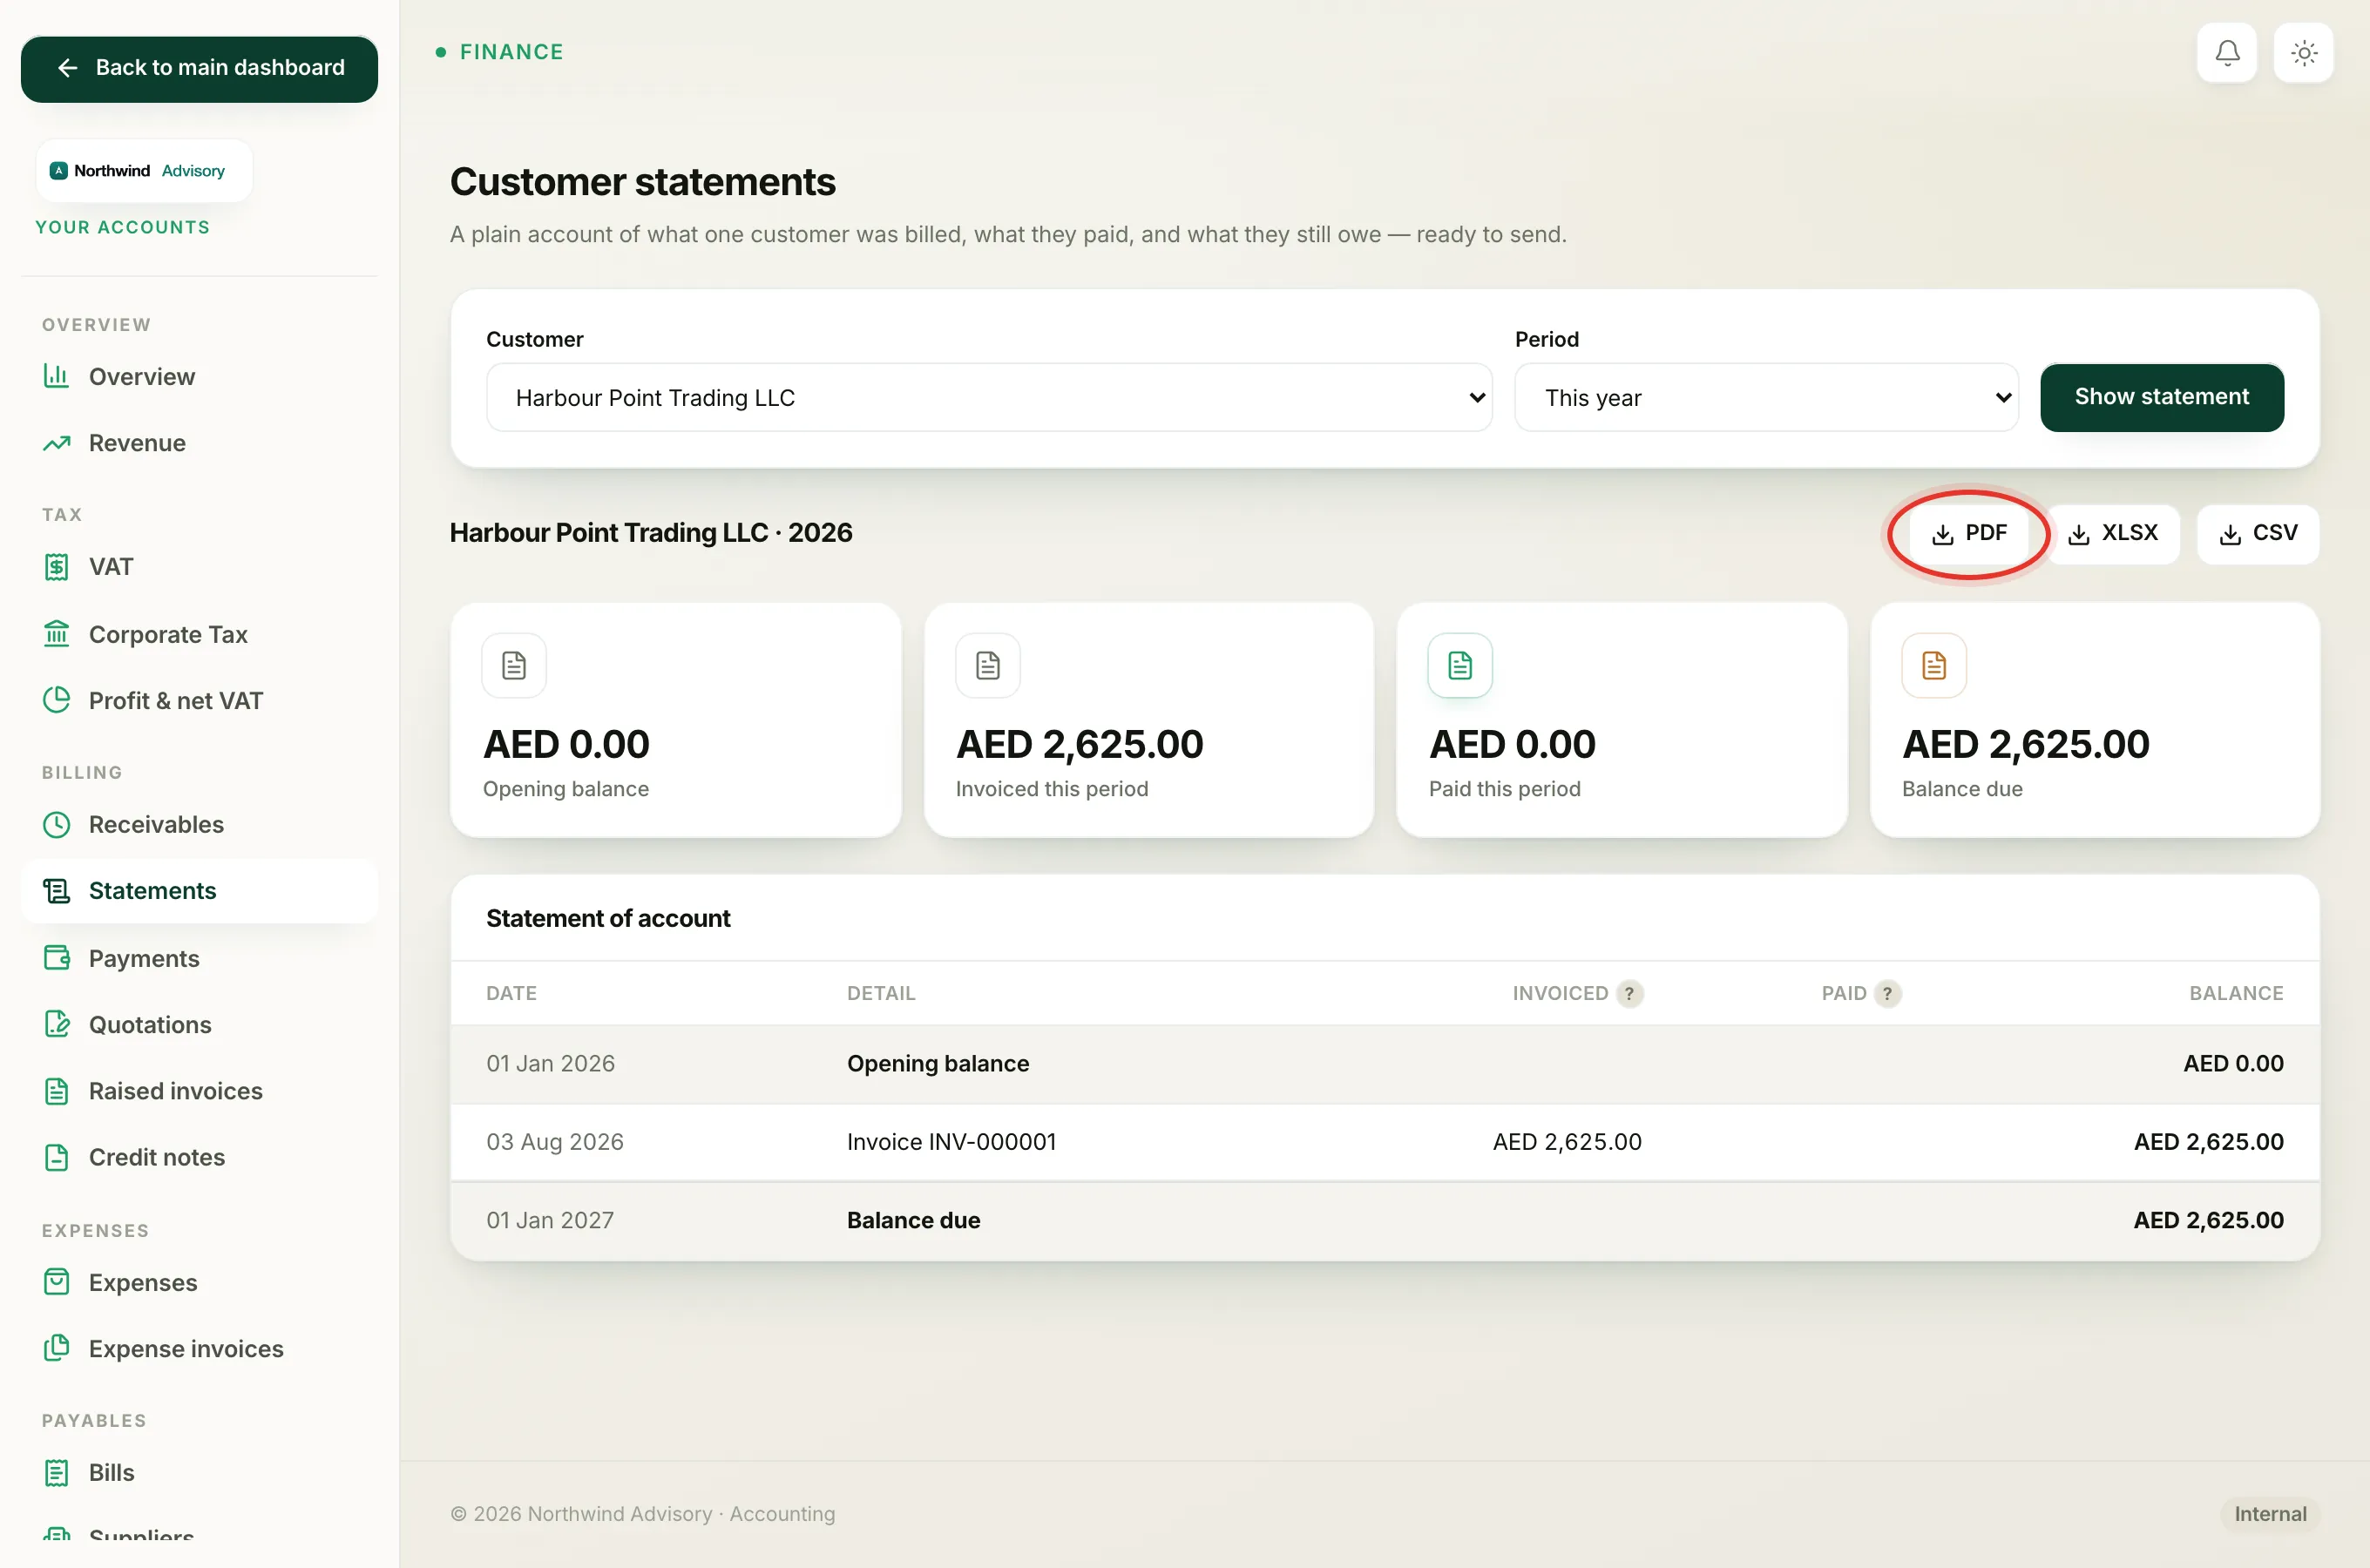
Task: Download statement as CSV
Action: (2257, 533)
